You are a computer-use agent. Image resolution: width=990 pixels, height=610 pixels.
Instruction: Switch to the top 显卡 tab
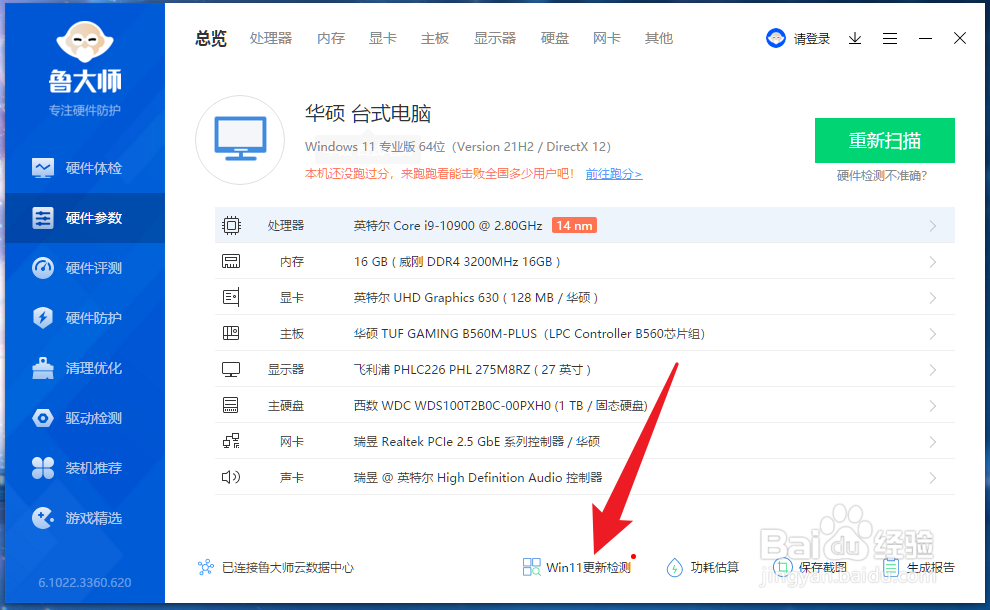pos(383,39)
